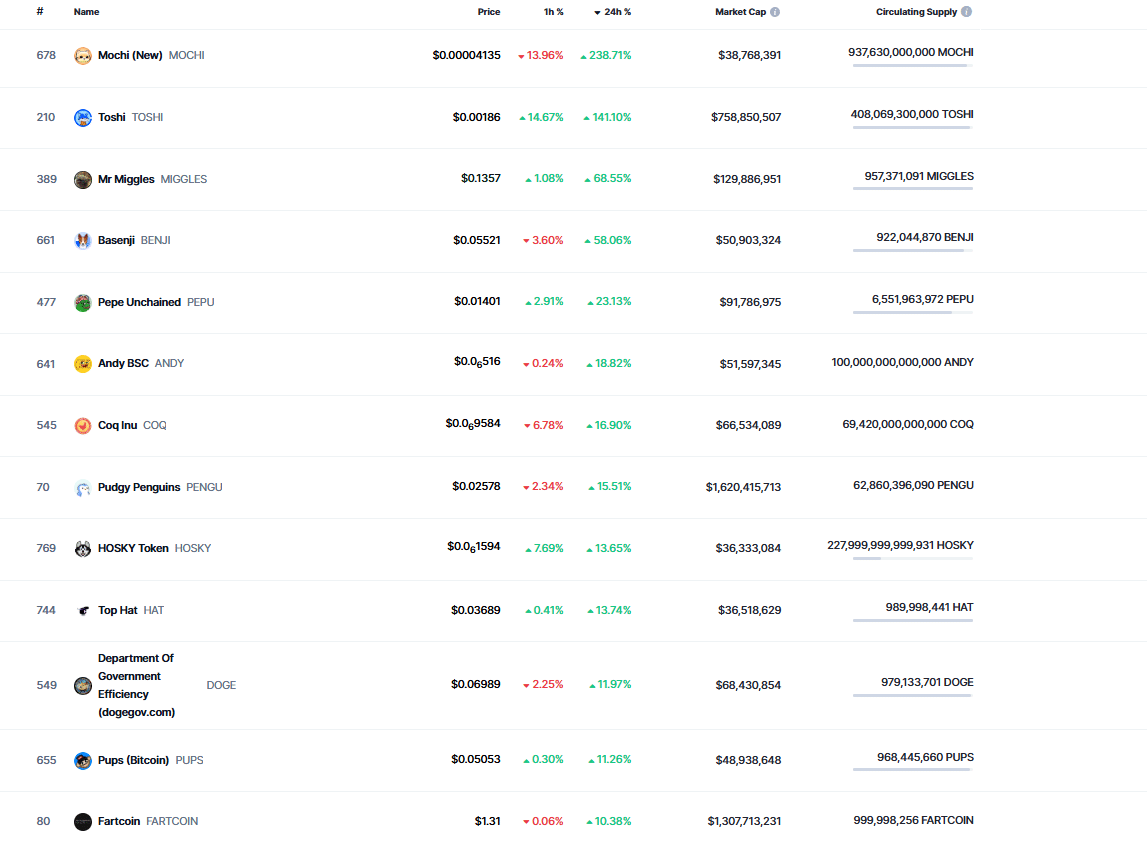Click the Pudgy Penguins coin logo

pos(83,488)
